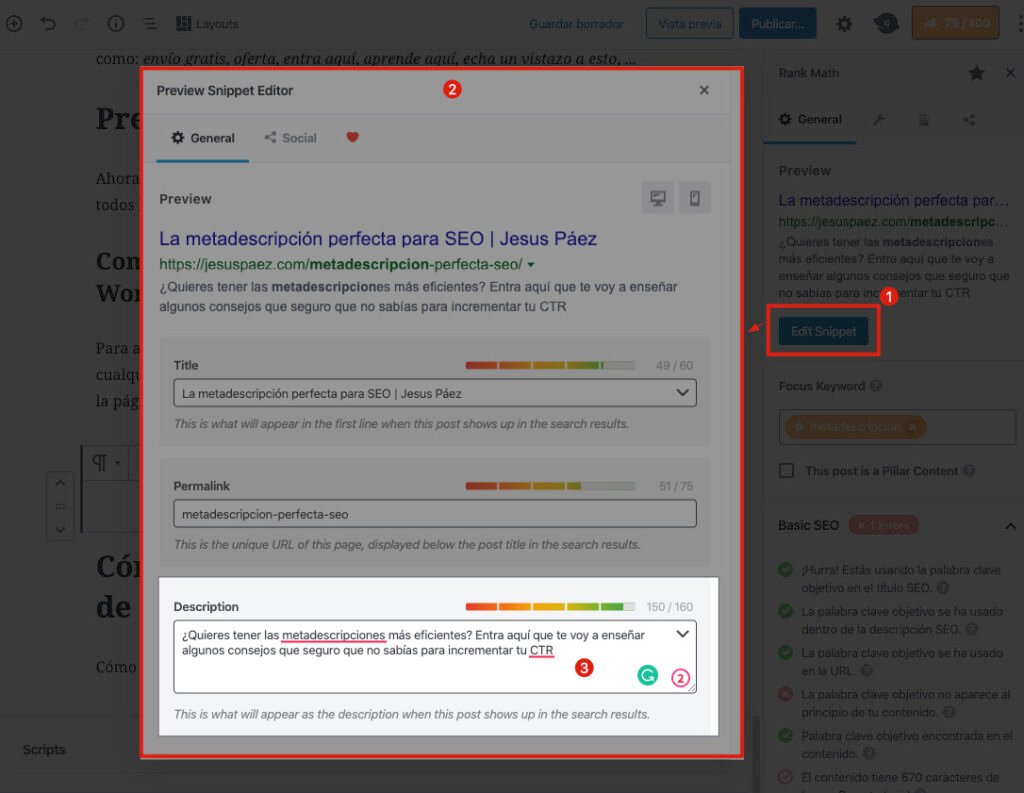The image size is (1024, 793).
Task: Undo the last edit
Action: click(x=48, y=24)
